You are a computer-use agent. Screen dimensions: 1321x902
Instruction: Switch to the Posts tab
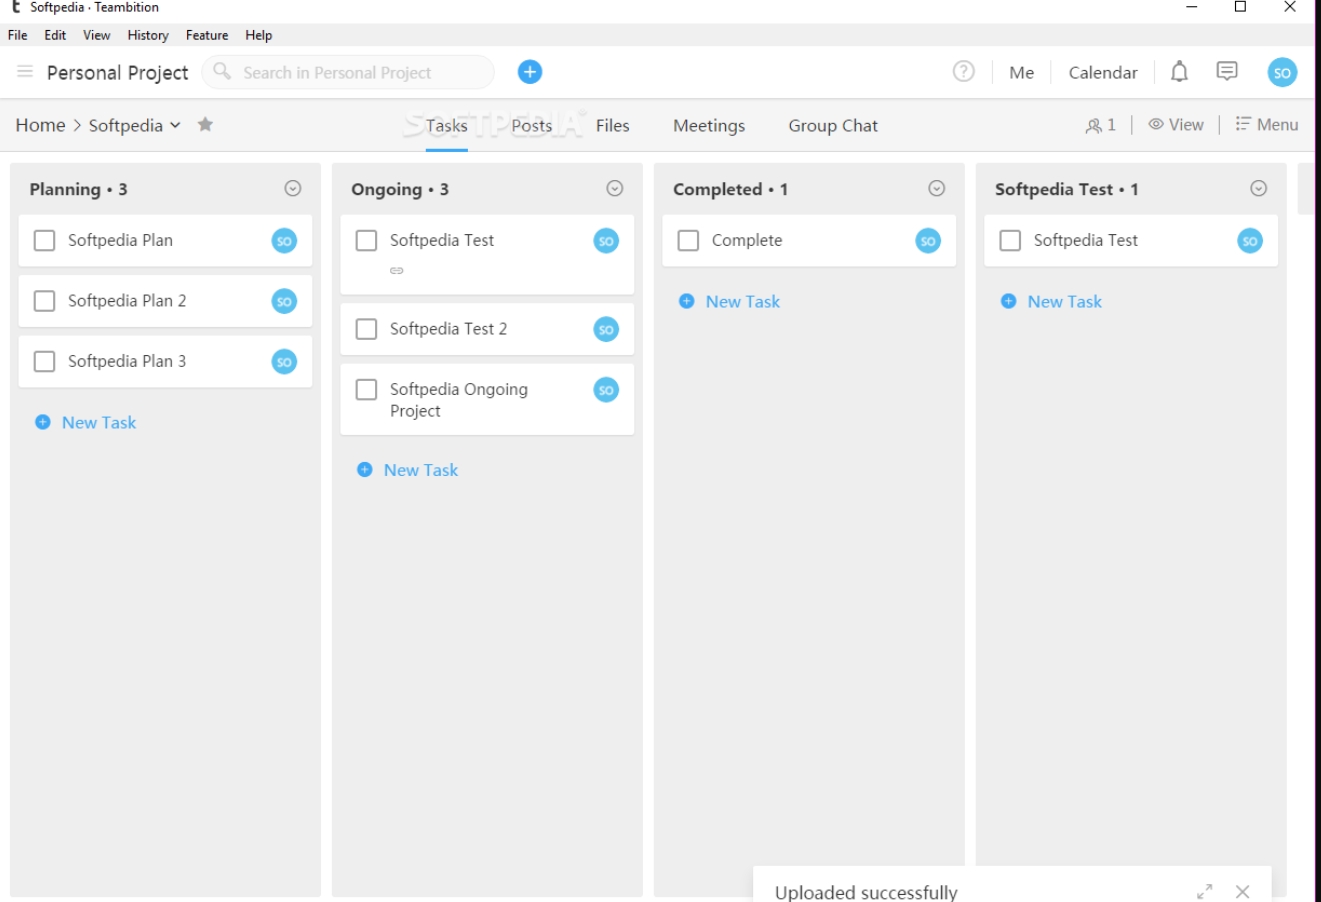pyautogui.click(x=532, y=126)
